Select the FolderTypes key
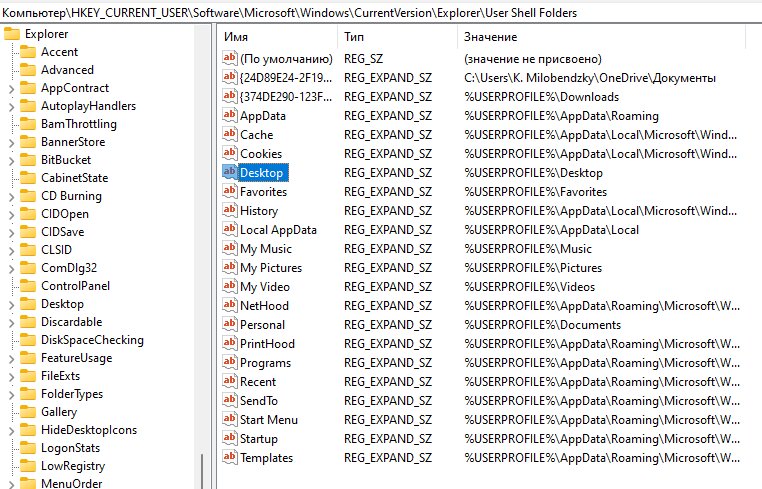The height and width of the screenshot is (489, 762). [x=72, y=394]
